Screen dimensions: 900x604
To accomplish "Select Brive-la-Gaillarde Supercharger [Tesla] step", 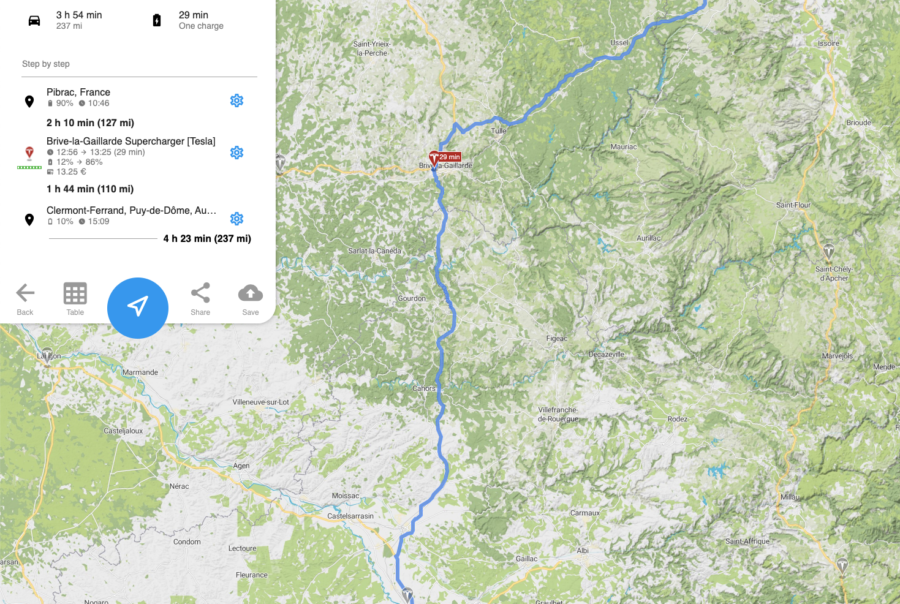I will click(x=131, y=141).
